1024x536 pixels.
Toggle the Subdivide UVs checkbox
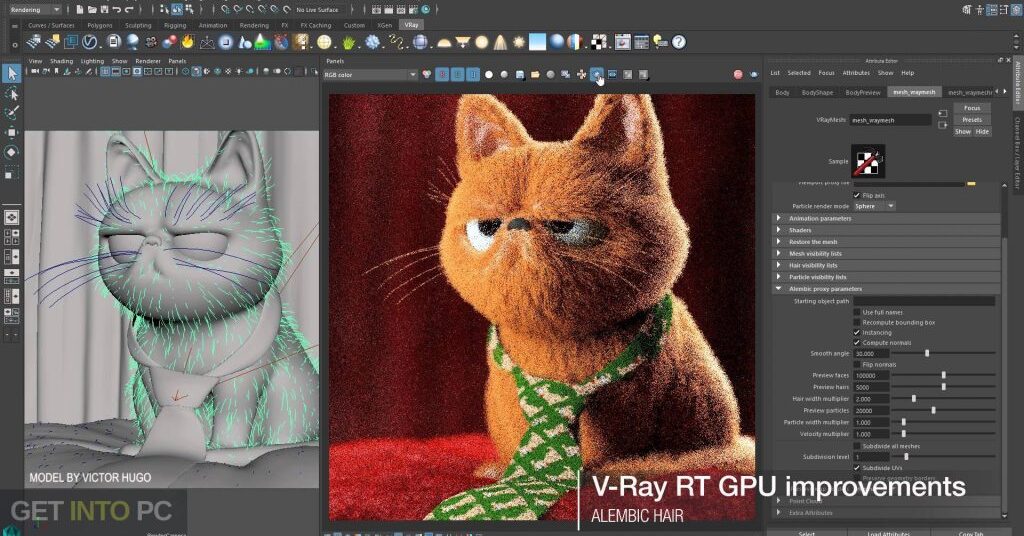857,467
